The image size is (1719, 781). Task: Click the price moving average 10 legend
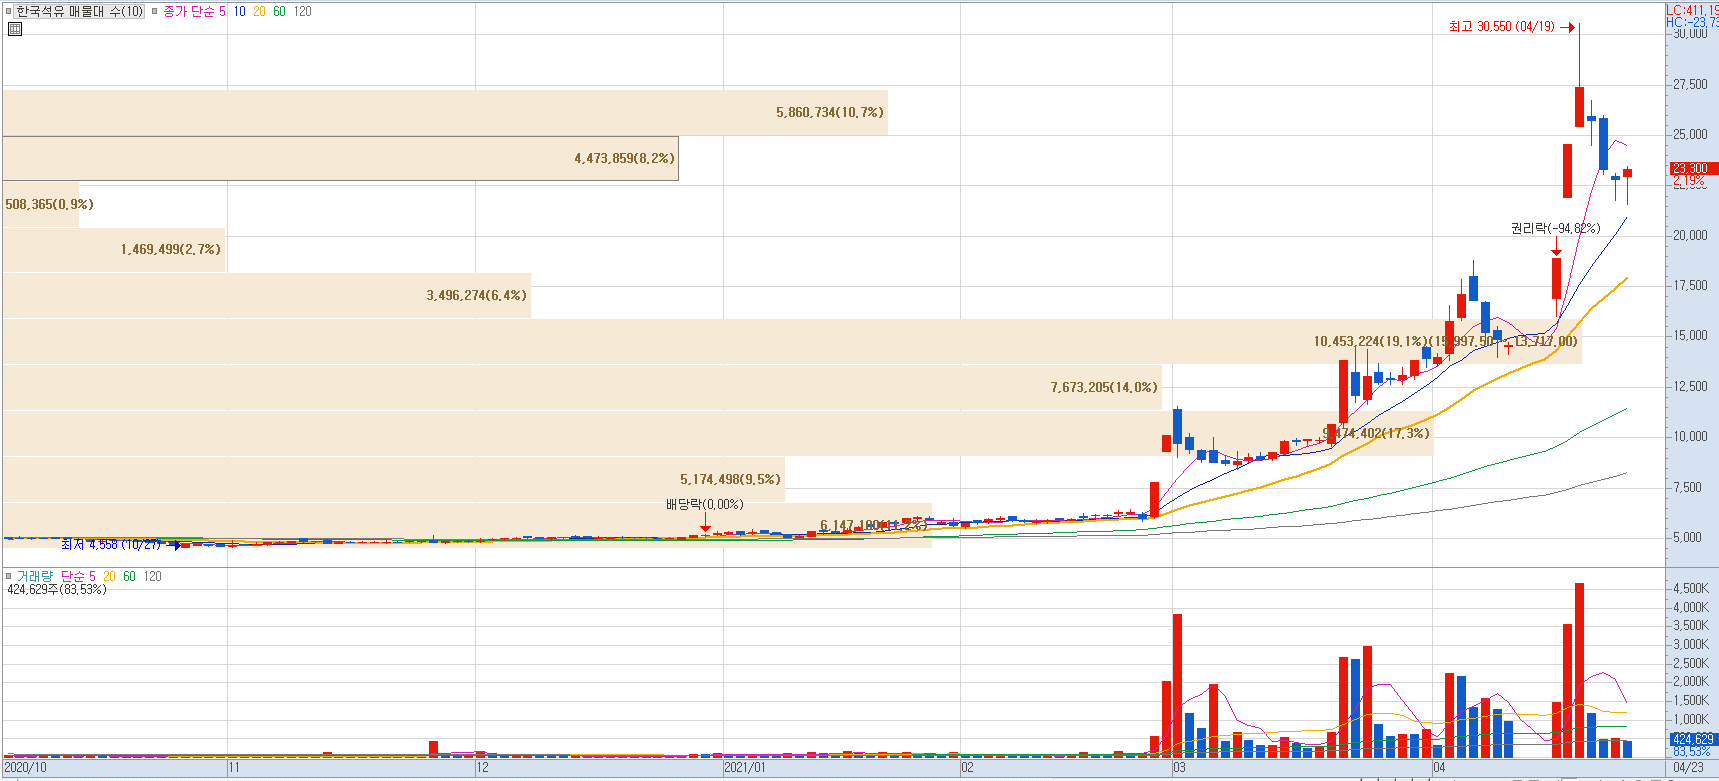tap(240, 12)
